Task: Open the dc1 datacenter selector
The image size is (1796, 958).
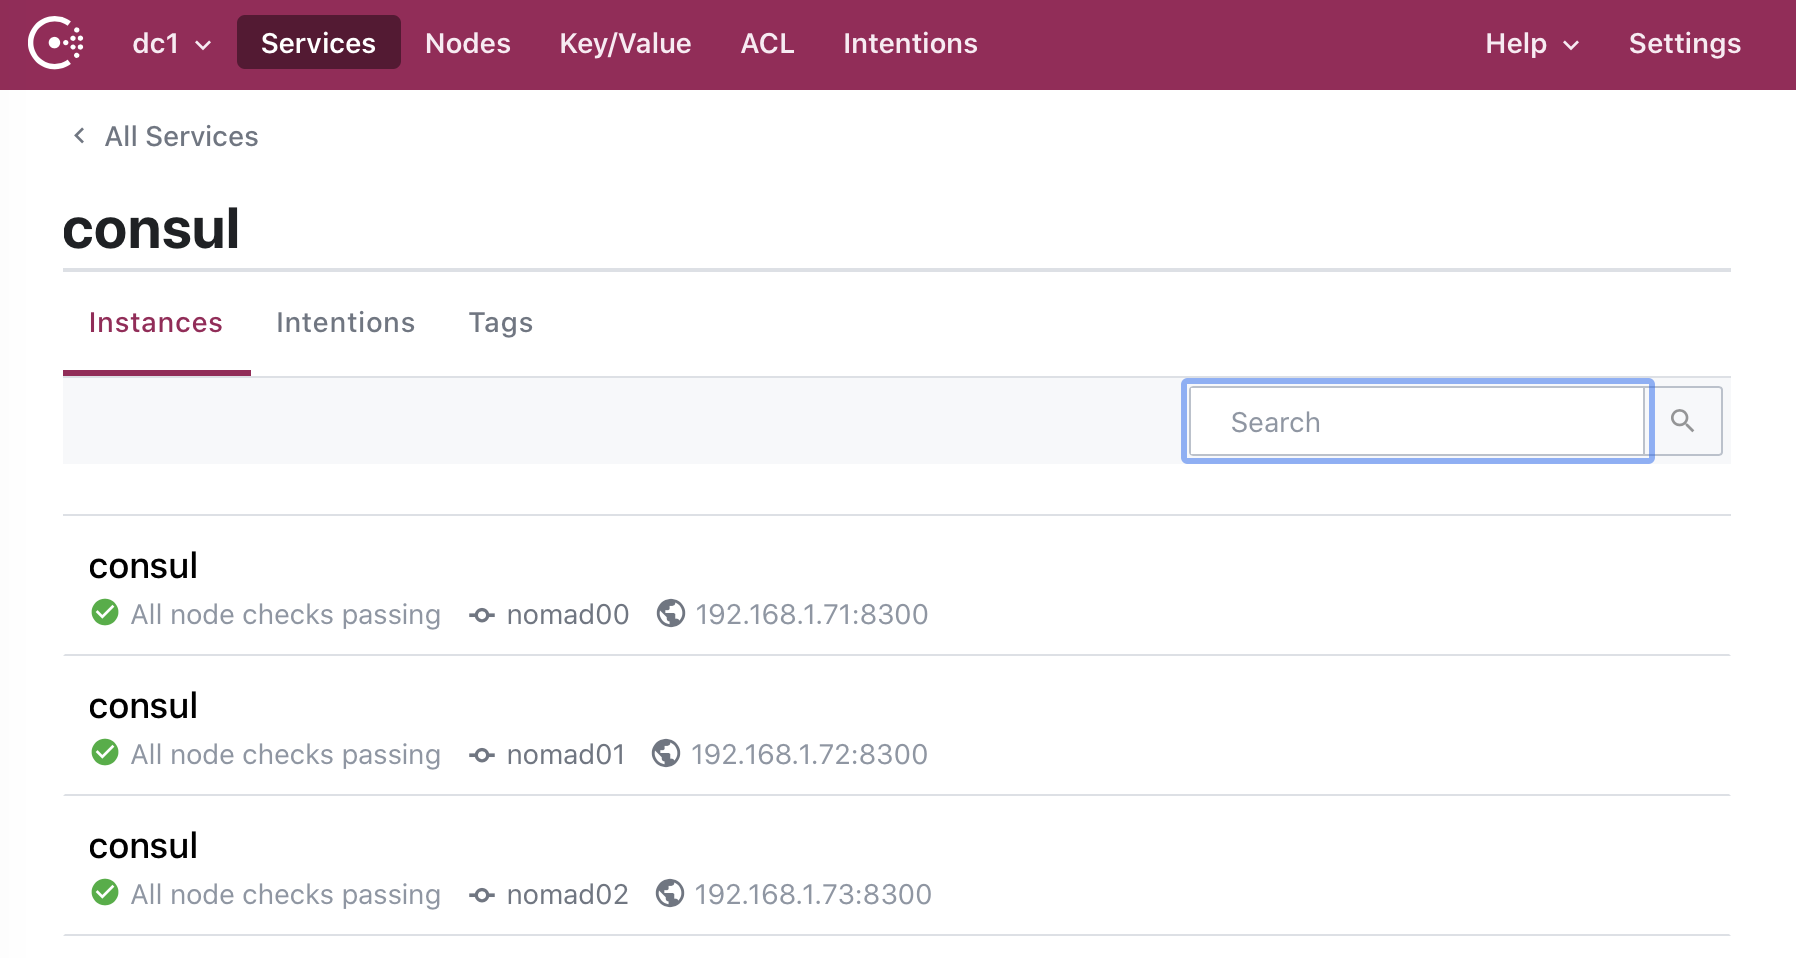Action: tap(170, 43)
